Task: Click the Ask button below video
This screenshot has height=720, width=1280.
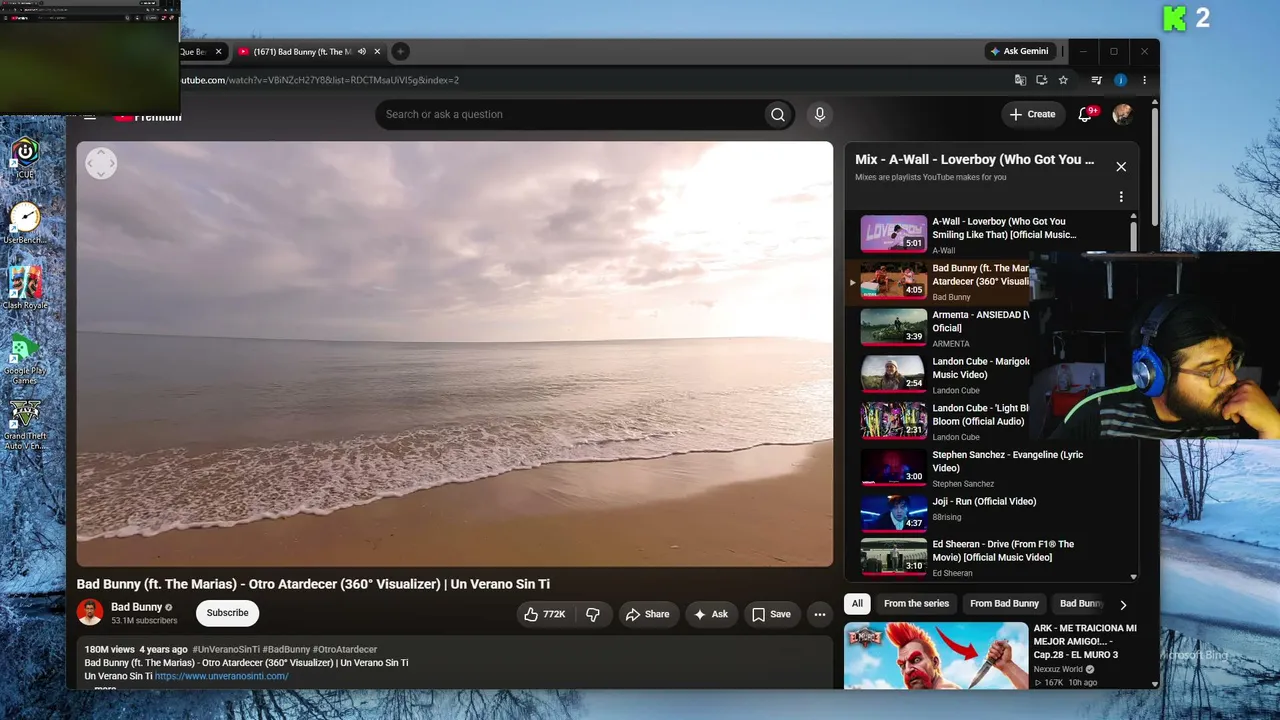Action: click(x=711, y=614)
